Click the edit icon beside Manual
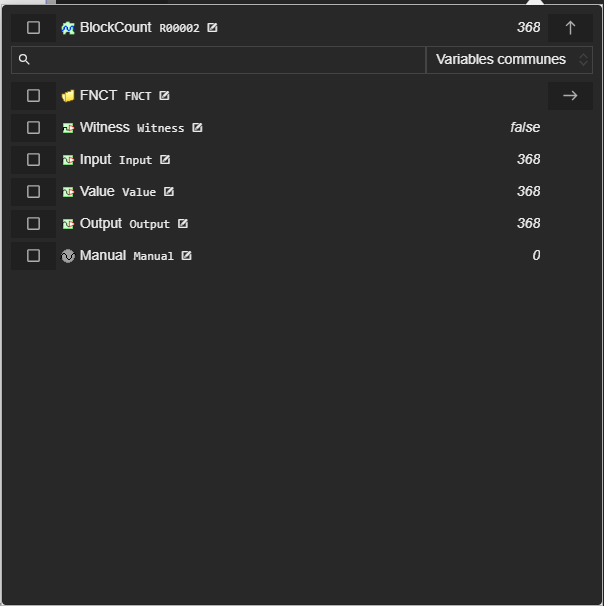Screen dimensions: 604x606 coord(186,256)
